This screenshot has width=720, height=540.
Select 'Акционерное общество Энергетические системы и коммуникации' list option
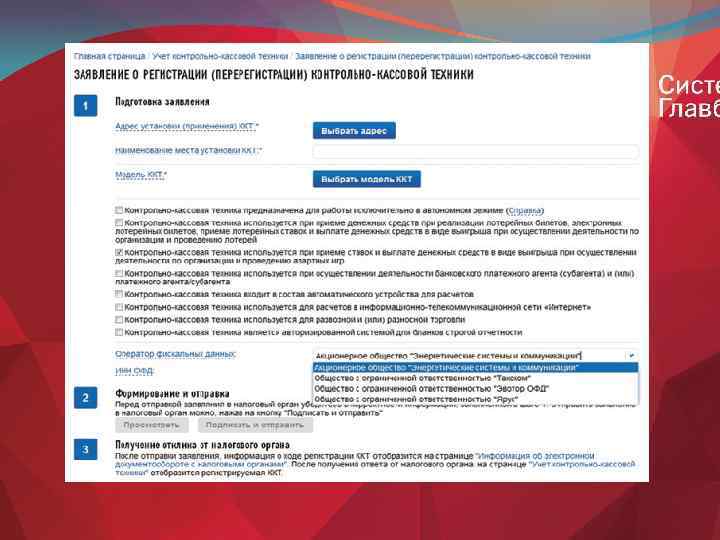tap(475, 367)
